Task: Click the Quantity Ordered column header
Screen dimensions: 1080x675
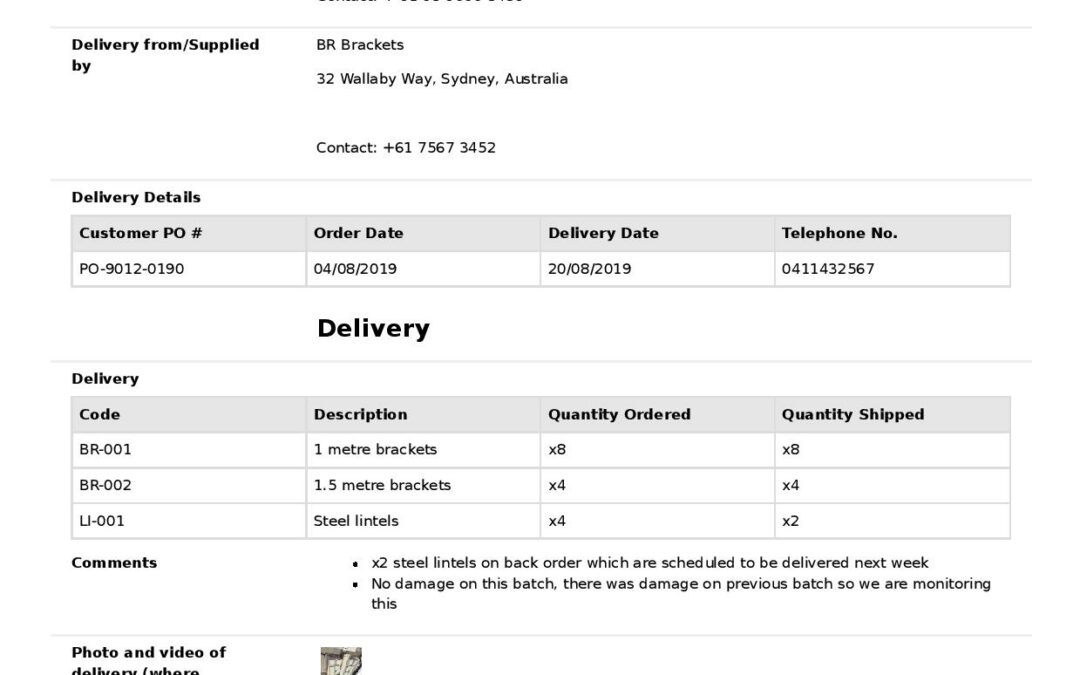Action: click(x=619, y=415)
